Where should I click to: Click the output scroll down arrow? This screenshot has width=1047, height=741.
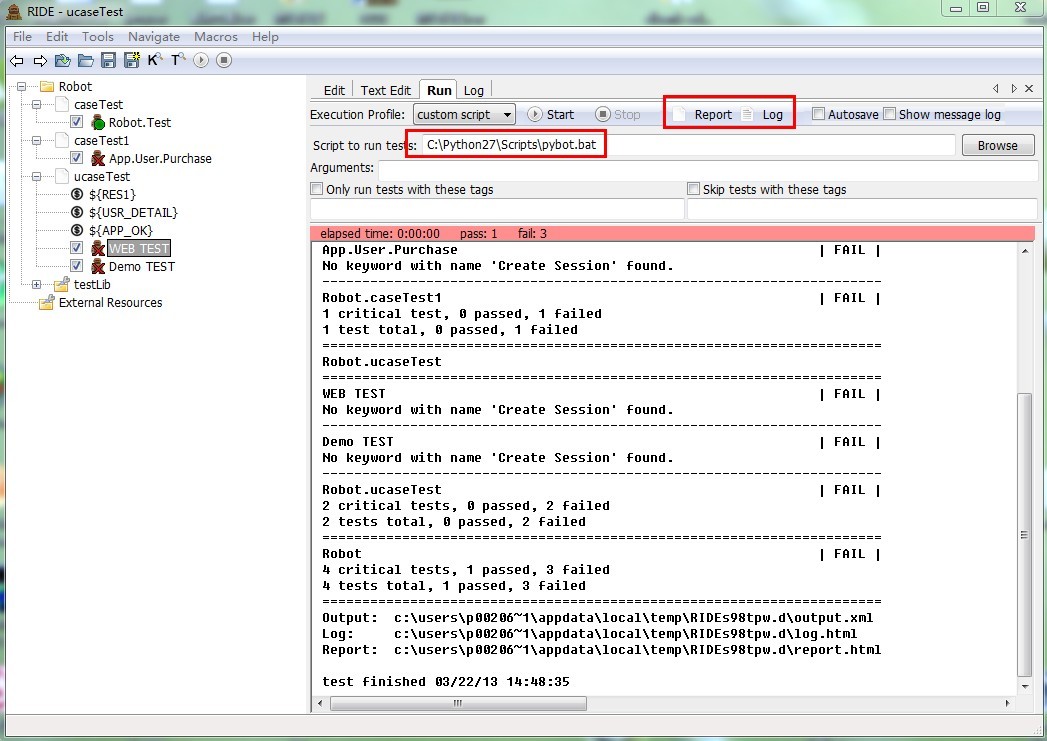[x=1024, y=687]
